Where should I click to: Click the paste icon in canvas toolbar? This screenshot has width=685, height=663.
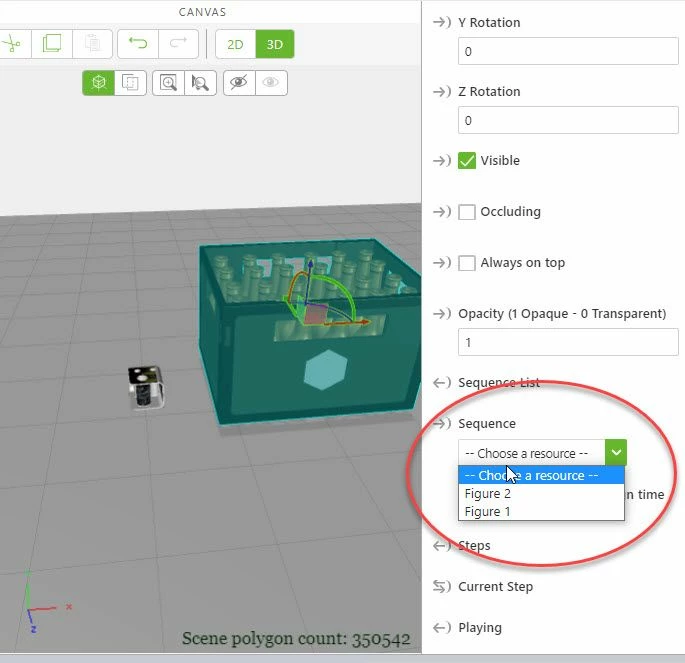[x=92, y=44]
